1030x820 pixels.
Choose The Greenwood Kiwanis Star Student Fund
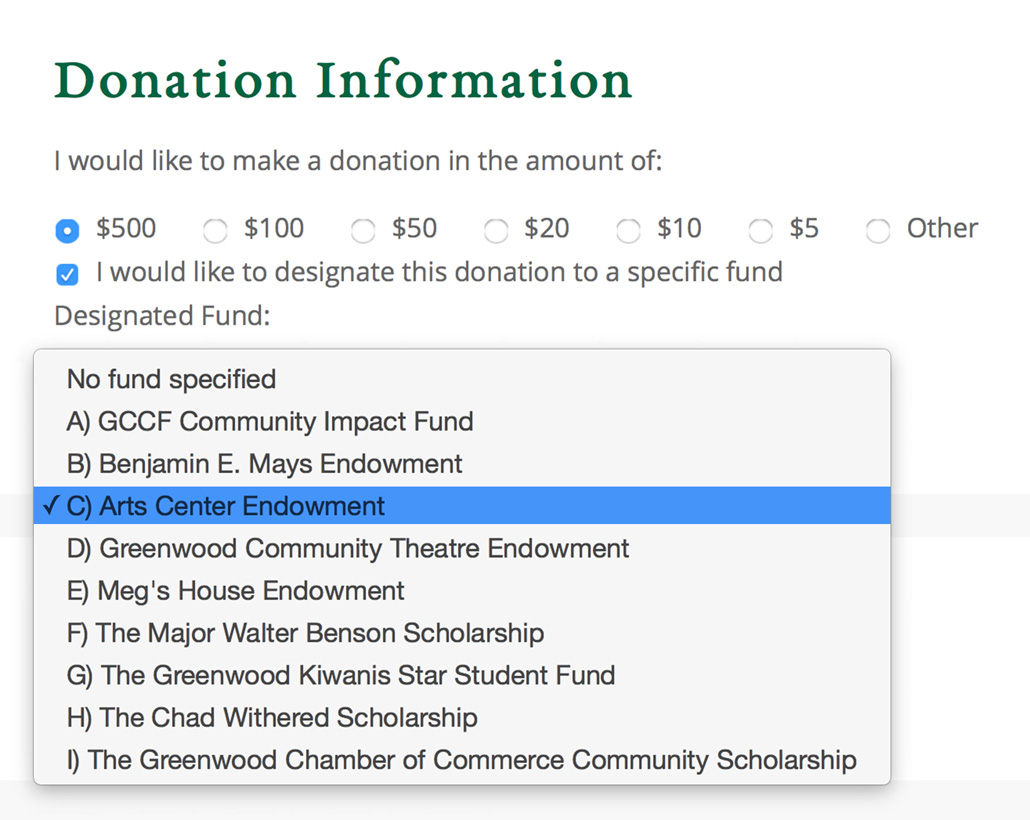tap(462, 675)
